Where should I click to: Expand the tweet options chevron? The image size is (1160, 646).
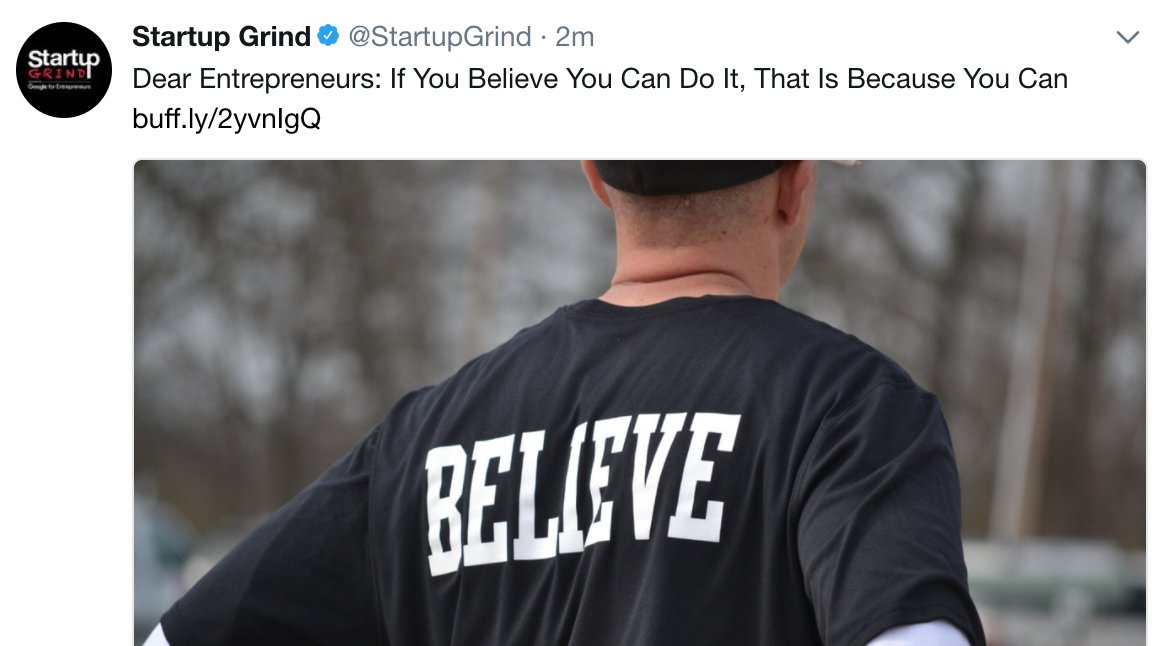click(x=1127, y=37)
